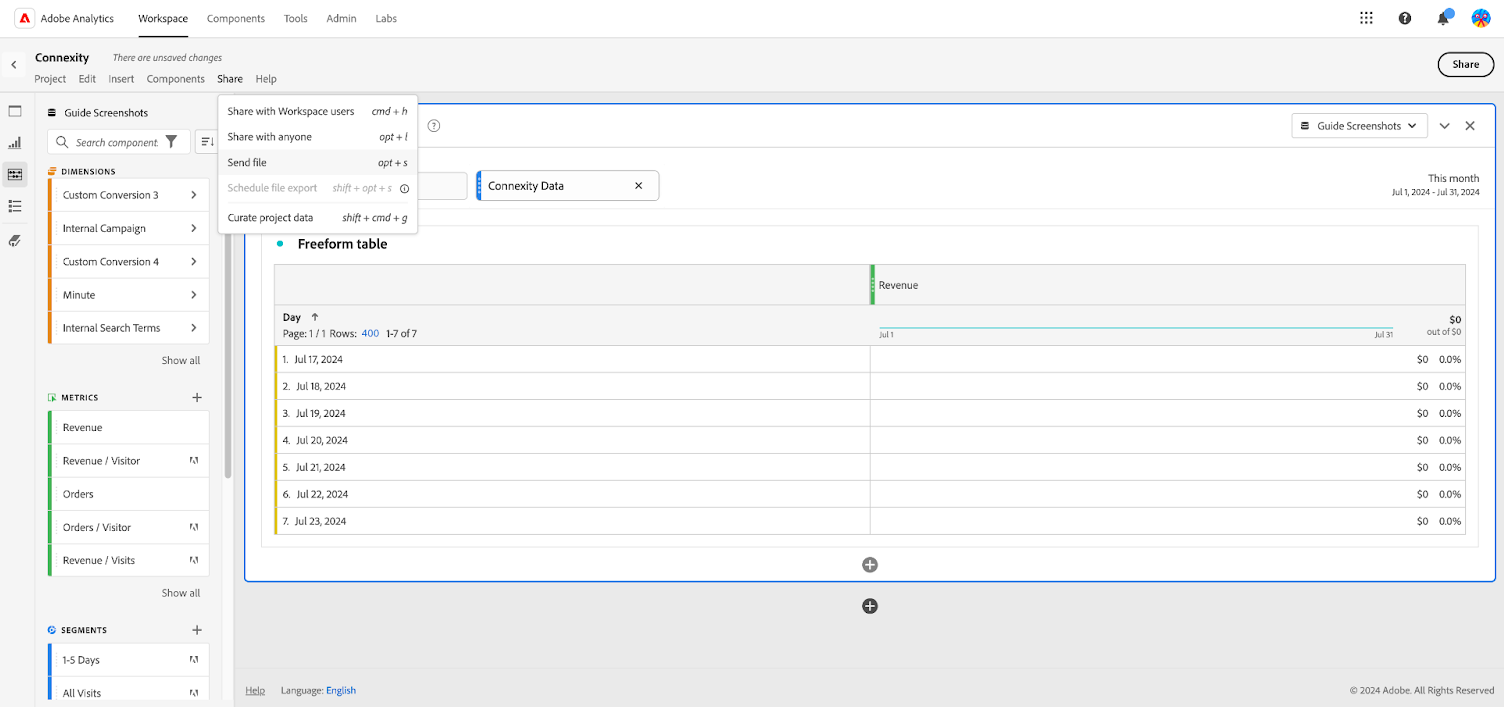Add a blank panel below the current panel

[870, 606]
